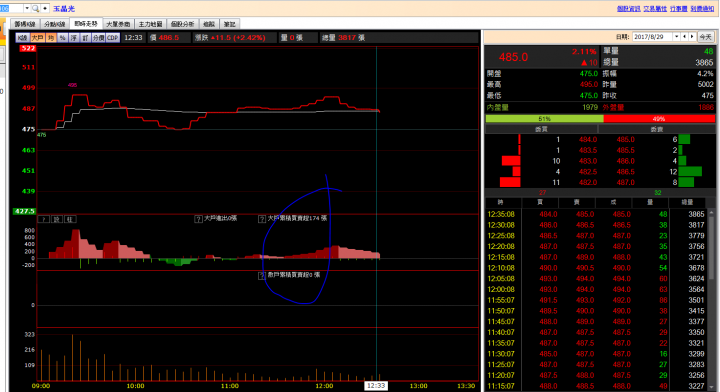Click the stock name 玉晶光

[64, 9]
